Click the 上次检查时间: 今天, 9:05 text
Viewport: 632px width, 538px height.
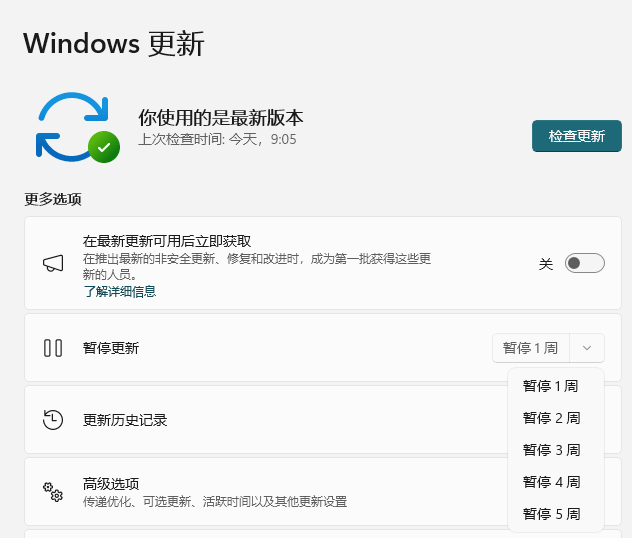[217, 139]
